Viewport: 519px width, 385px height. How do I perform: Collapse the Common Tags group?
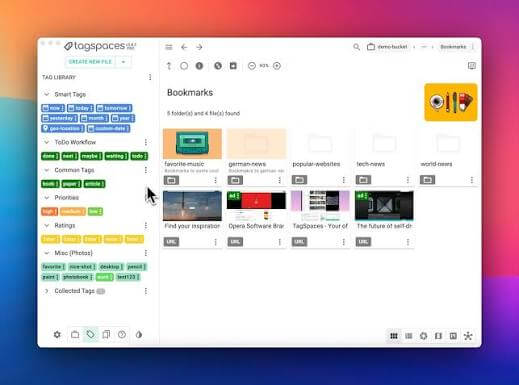(x=47, y=170)
